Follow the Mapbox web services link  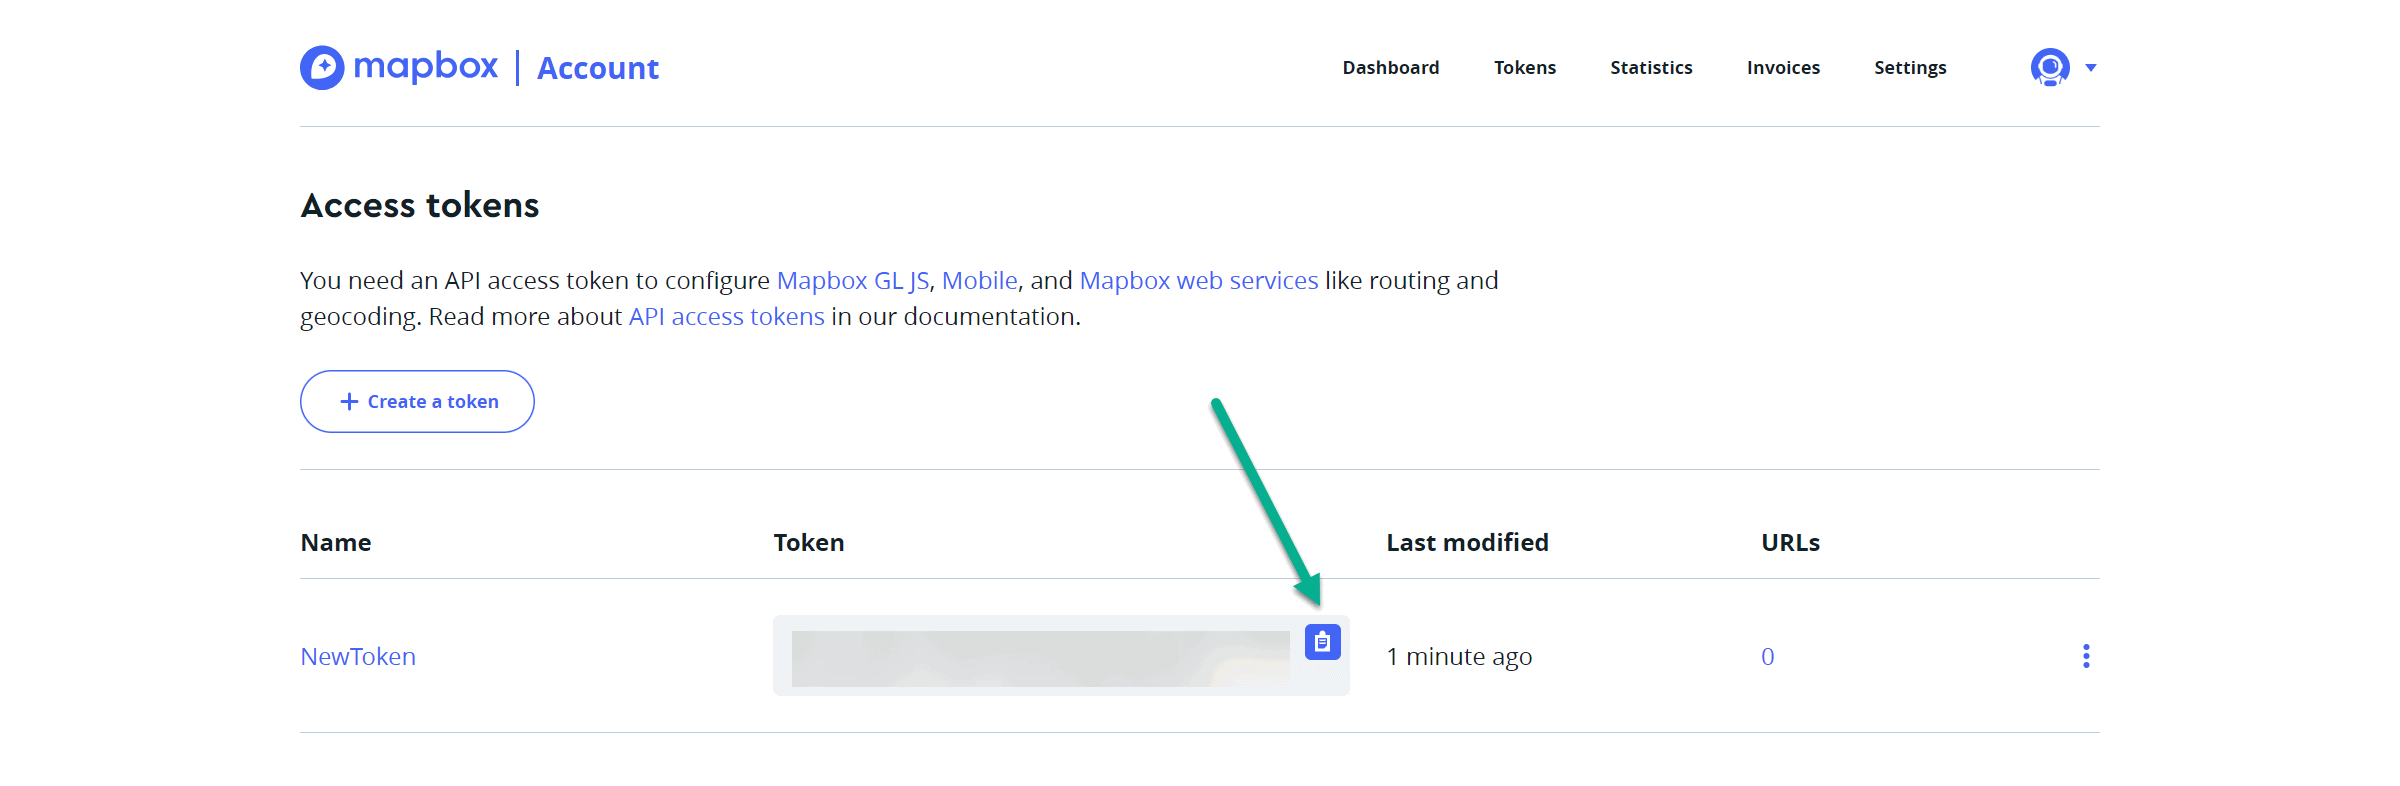1199,281
